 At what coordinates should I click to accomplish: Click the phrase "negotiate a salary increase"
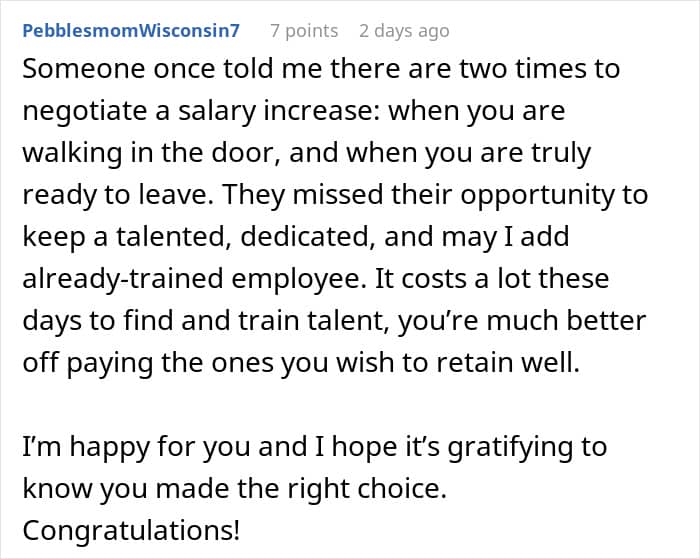[201, 111]
